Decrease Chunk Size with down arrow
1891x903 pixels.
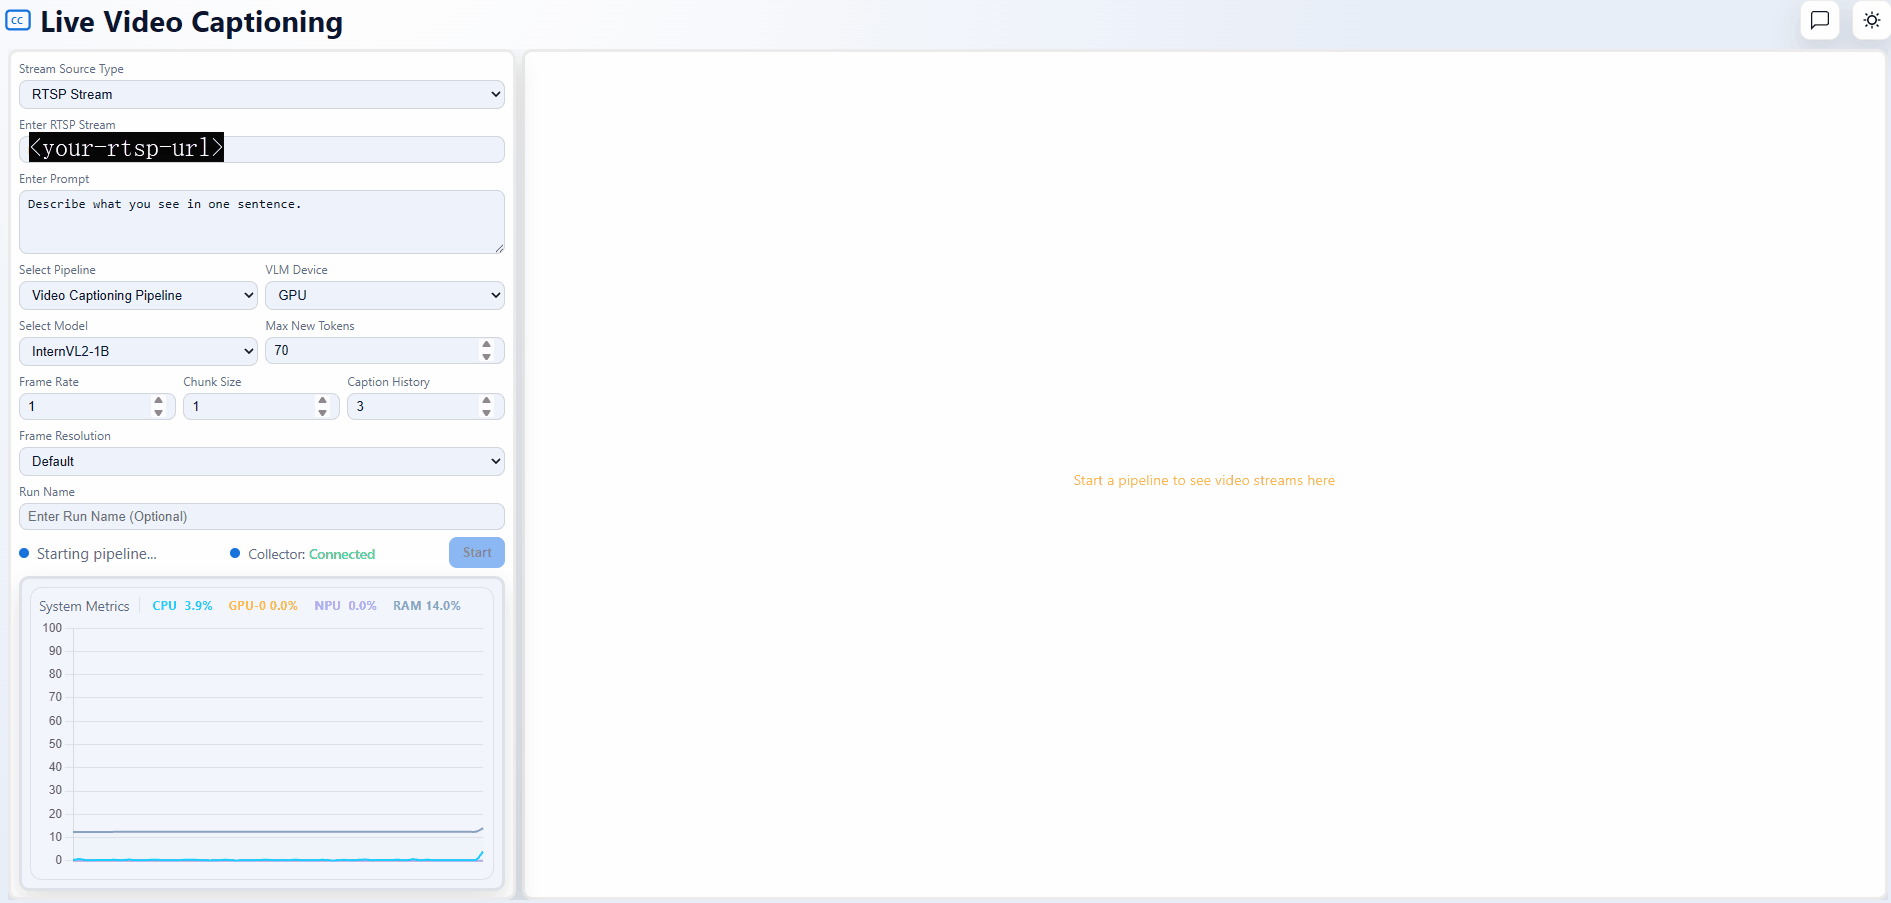(322, 412)
